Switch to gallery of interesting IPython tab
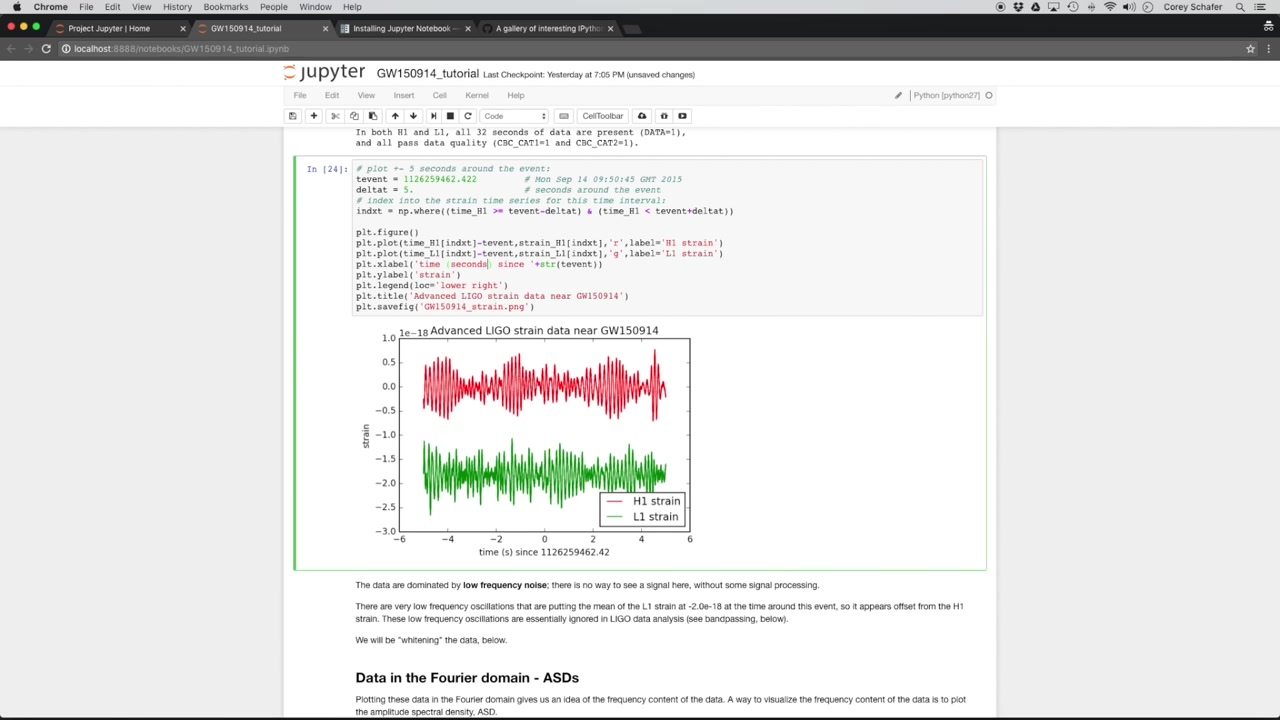Screen dimensions: 1280x720 (x=548, y=28)
